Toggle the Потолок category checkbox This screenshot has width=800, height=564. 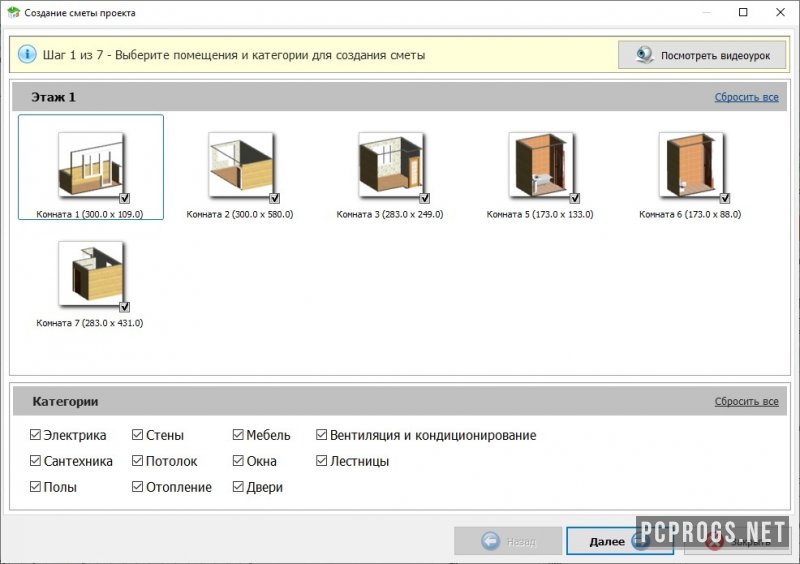point(137,461)
